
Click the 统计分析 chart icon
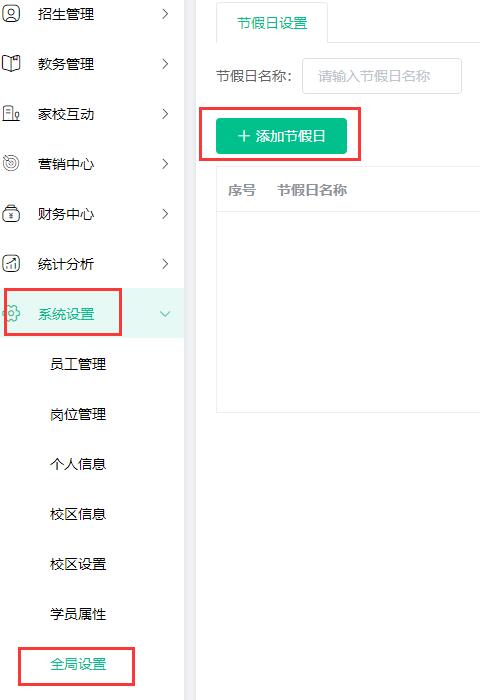pos(11,263)
